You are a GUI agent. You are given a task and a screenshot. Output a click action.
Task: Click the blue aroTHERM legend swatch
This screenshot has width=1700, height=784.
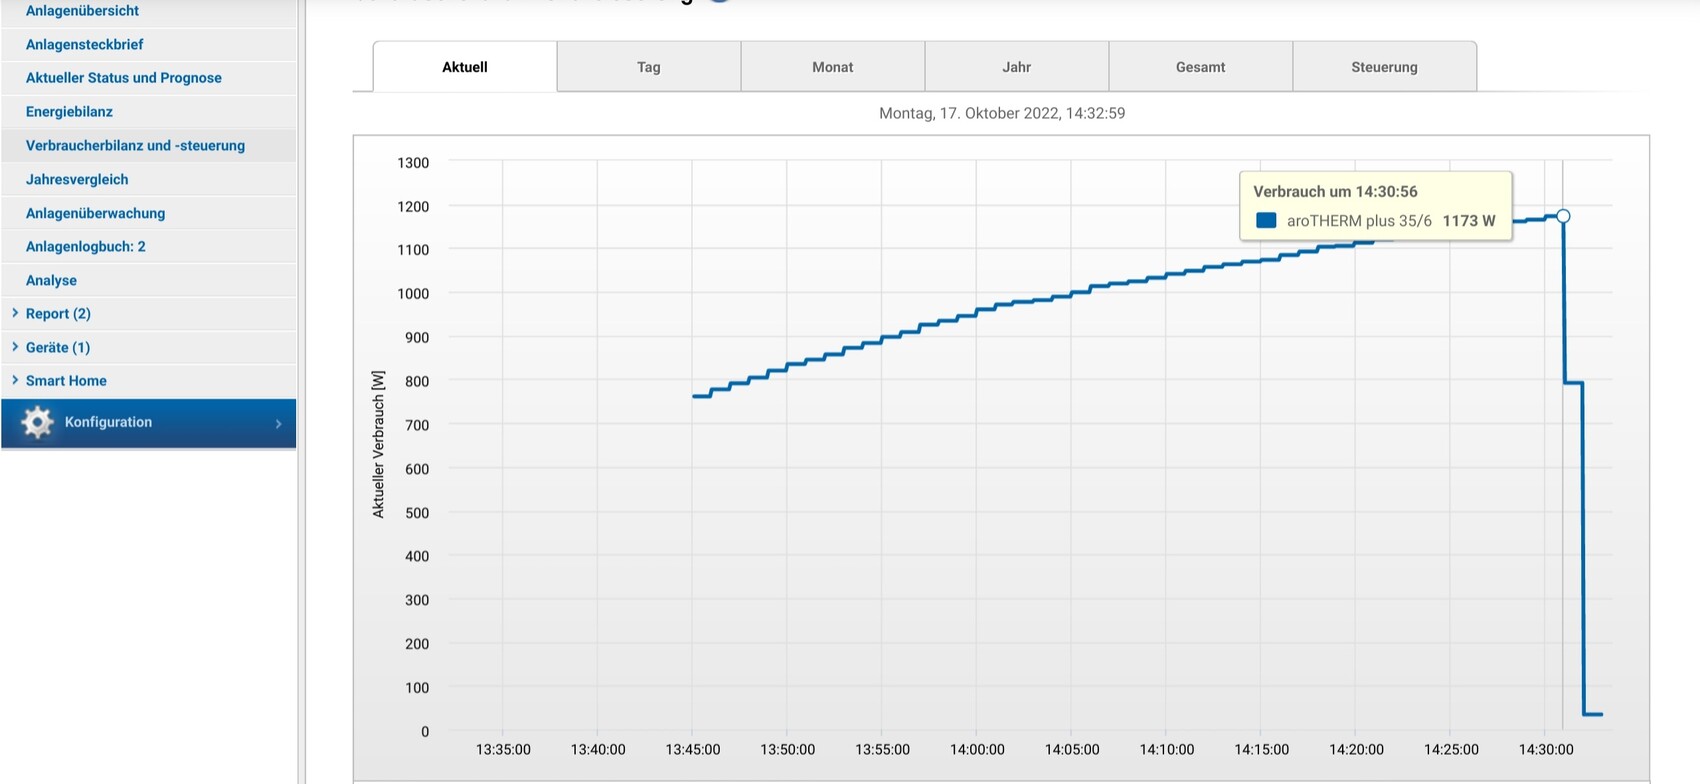click(x=1266, y=221)
